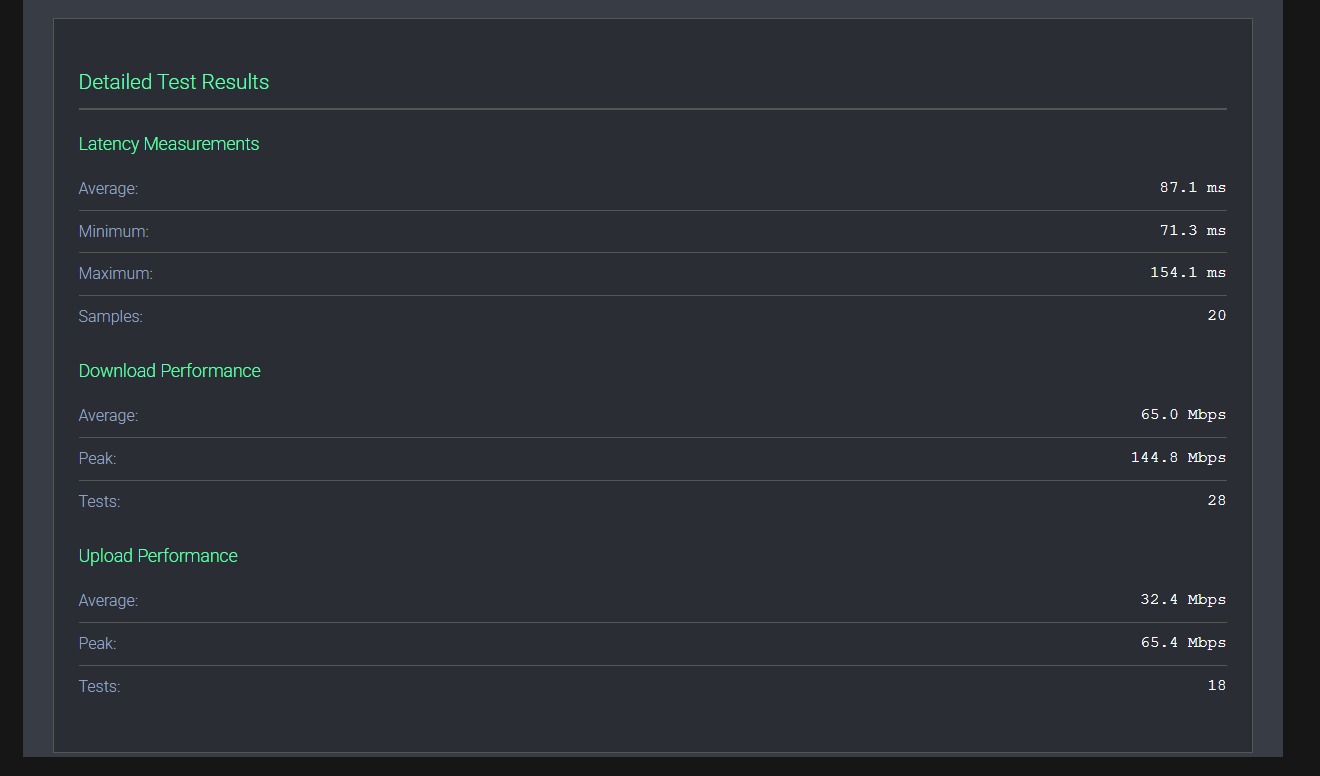Click the 32.4 Mbps upload average value
This screenshot has height=776, width=1320.
pos(1183,600)
